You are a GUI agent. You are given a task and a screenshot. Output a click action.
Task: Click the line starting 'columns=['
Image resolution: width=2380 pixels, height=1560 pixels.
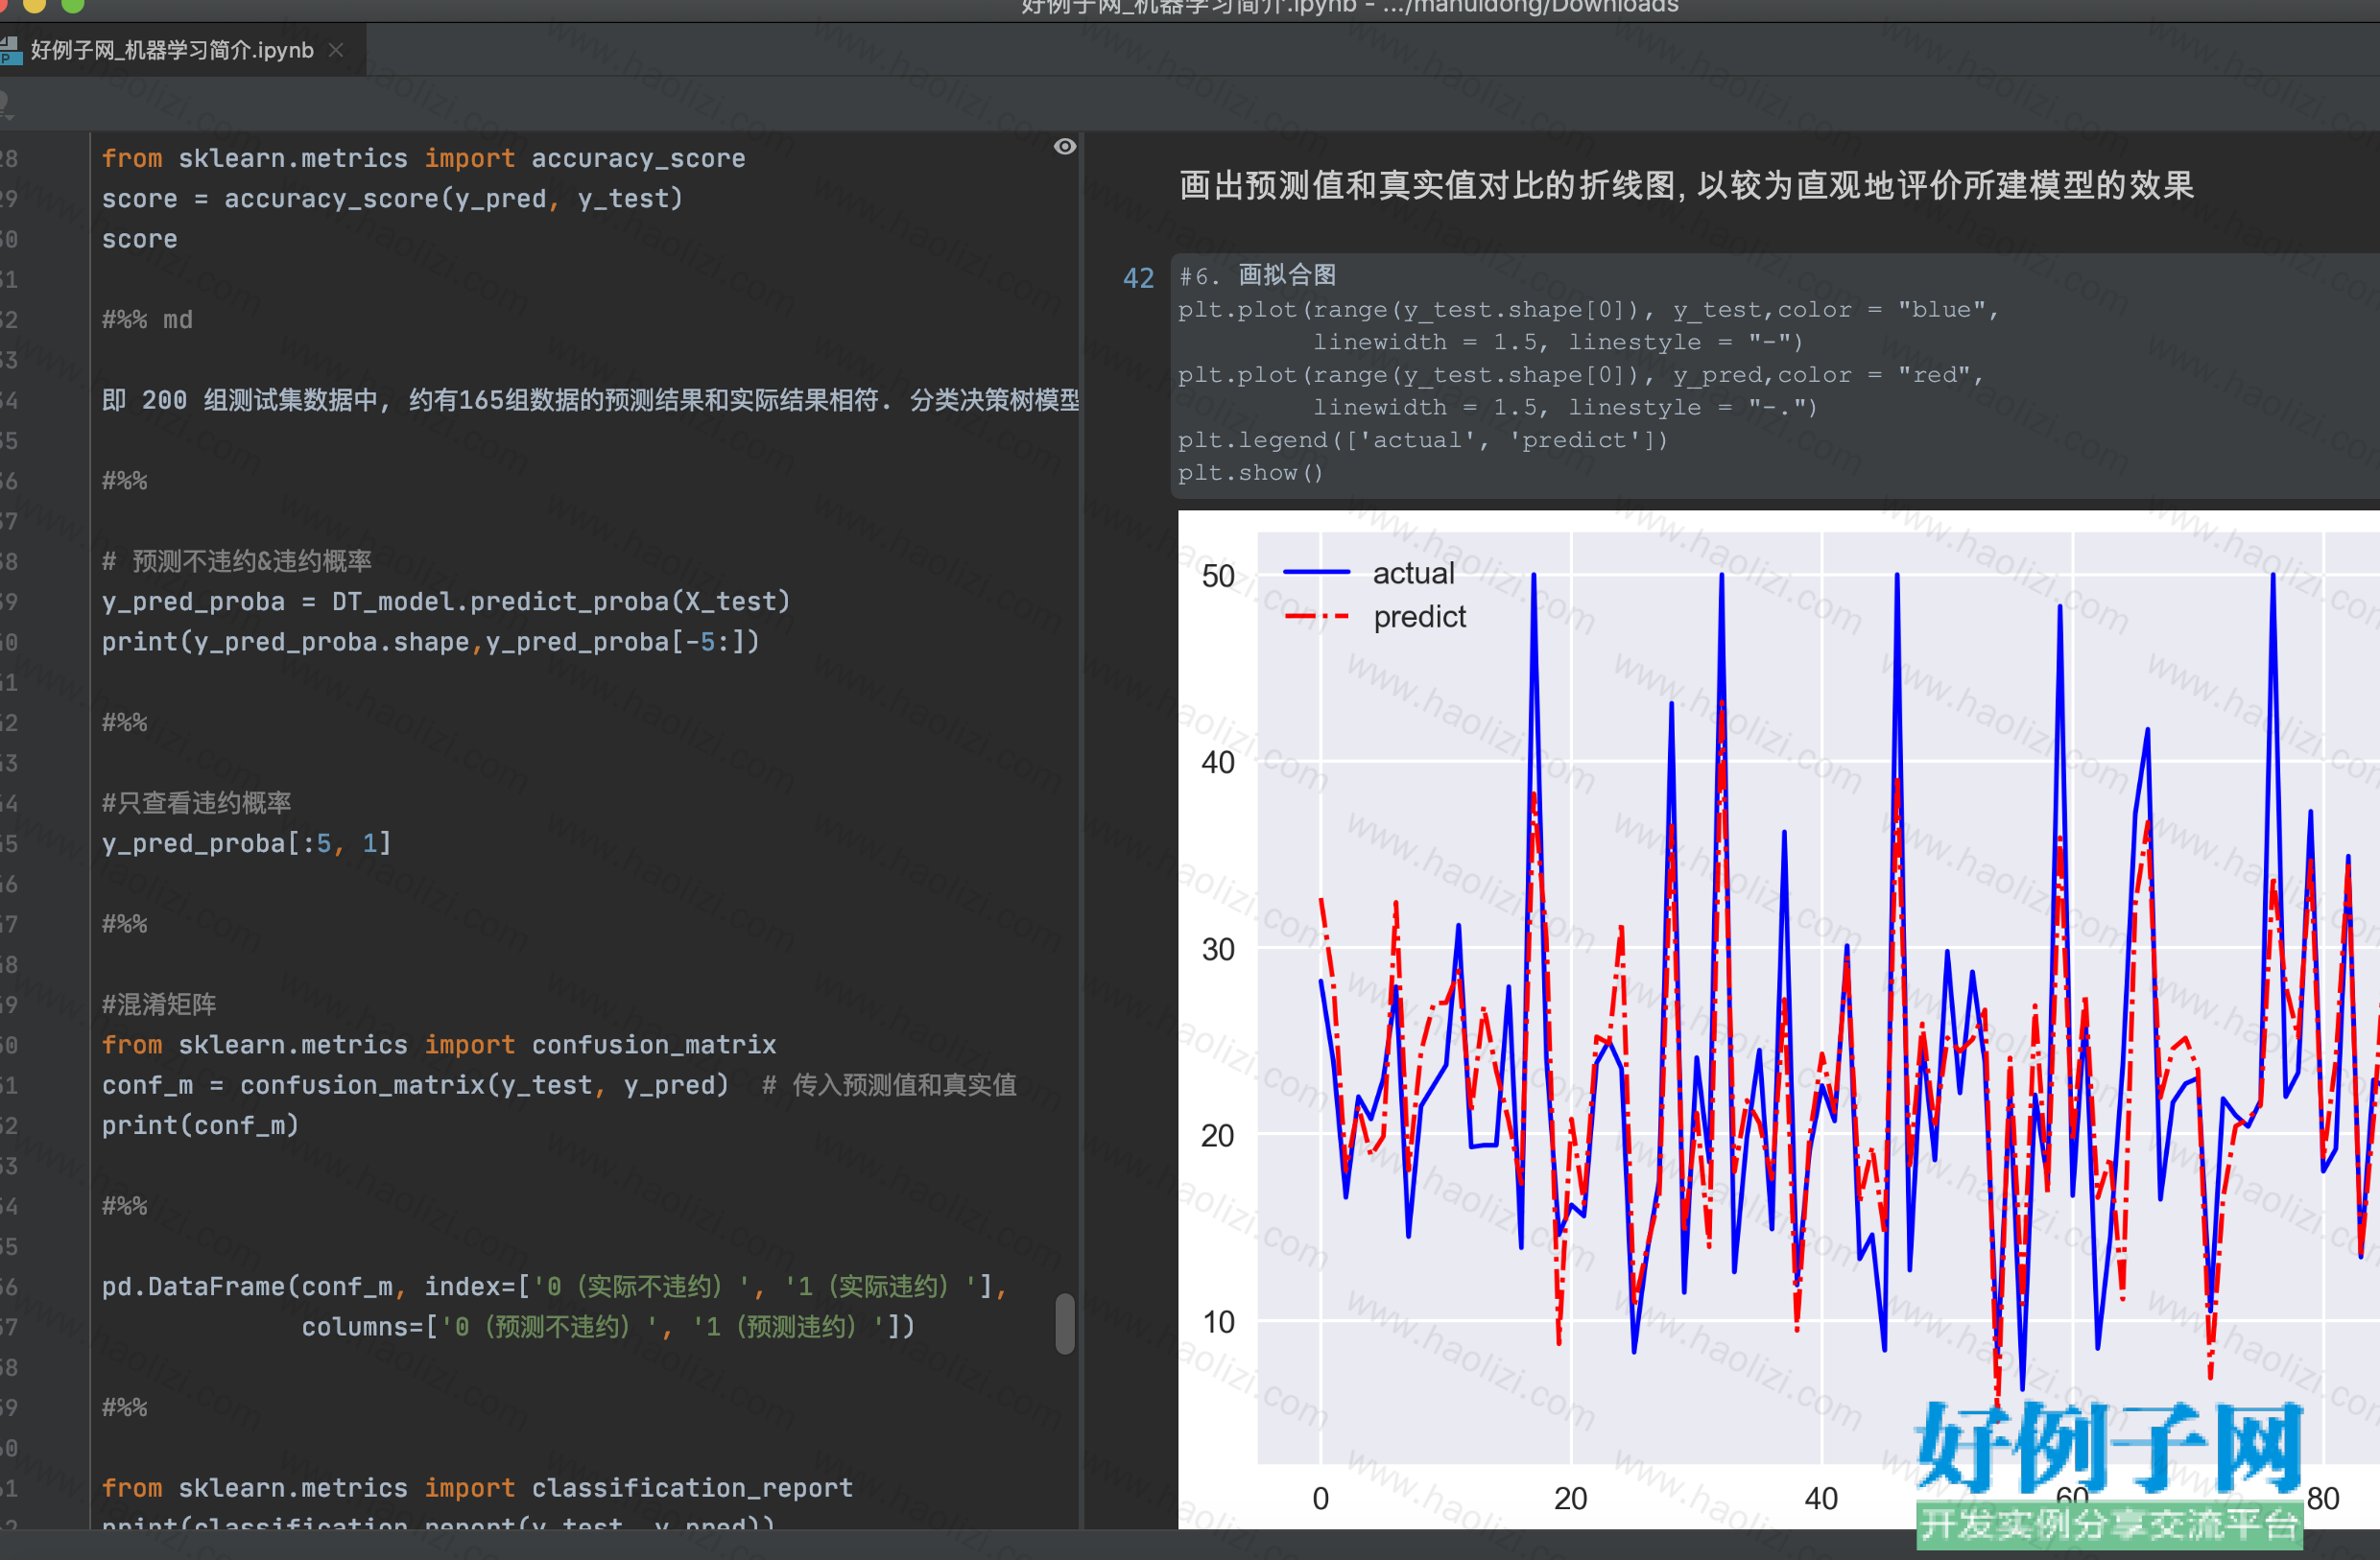point(608,1326)
